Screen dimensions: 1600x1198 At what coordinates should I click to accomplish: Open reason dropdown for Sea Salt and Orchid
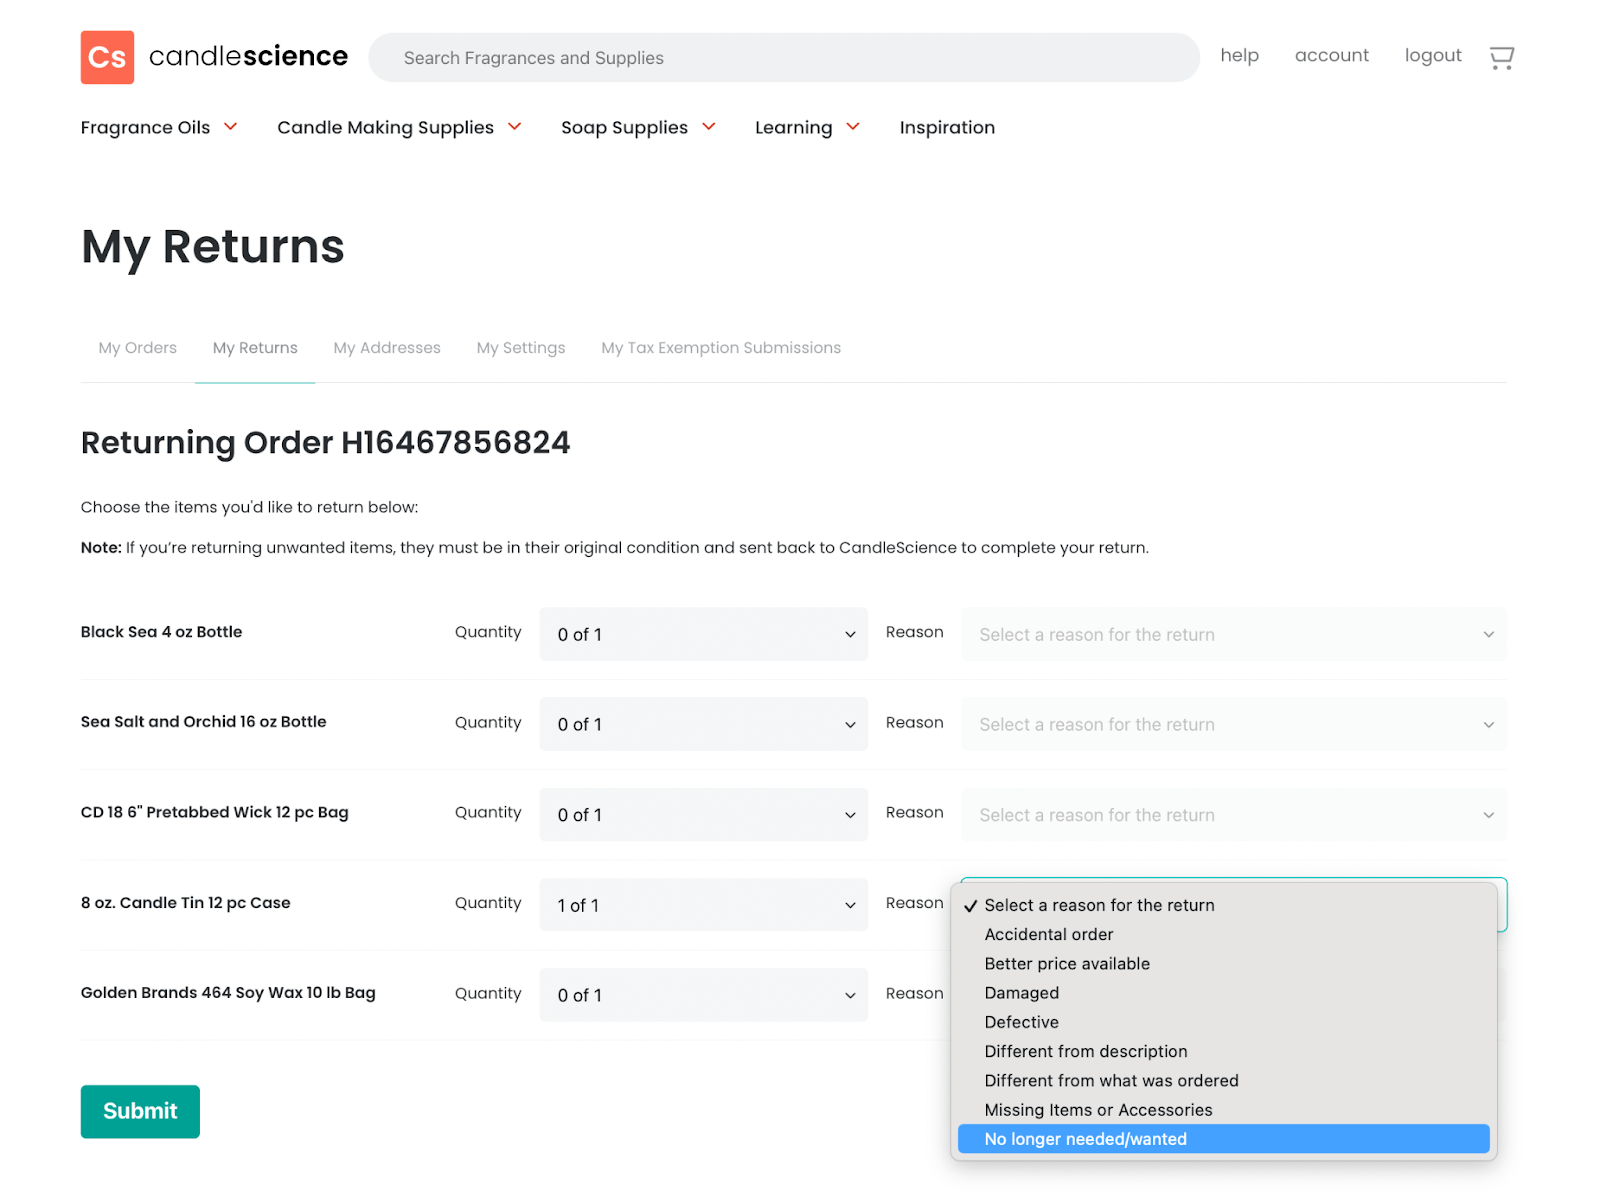(x=1233, y=724)
